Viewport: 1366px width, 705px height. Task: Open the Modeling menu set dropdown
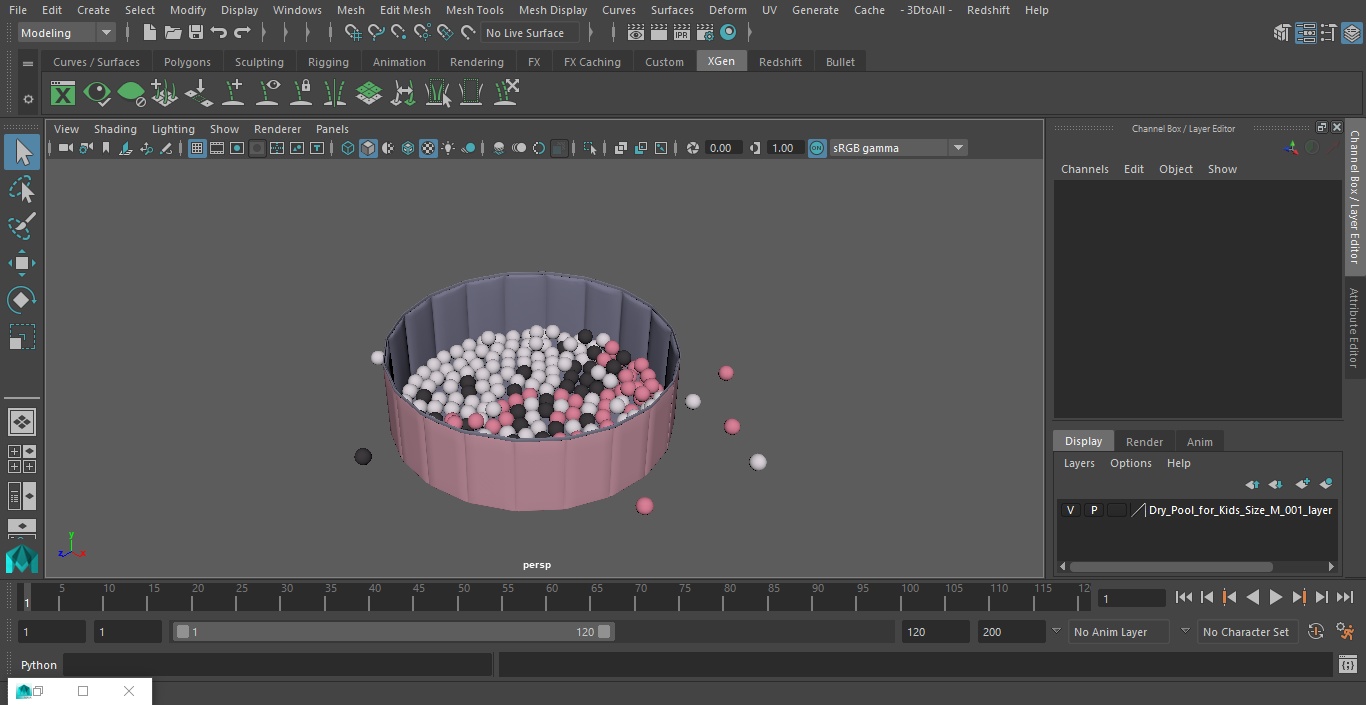[x=67, y=33]
